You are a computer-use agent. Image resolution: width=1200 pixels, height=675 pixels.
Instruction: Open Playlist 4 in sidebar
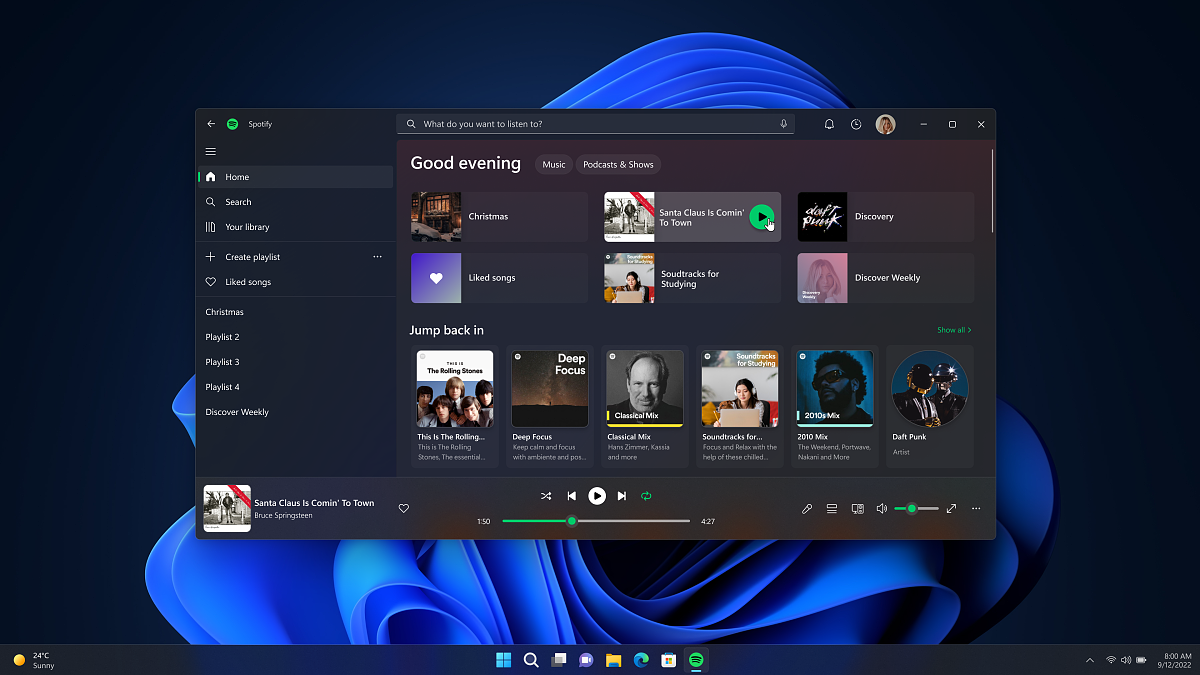pos(296,387)
